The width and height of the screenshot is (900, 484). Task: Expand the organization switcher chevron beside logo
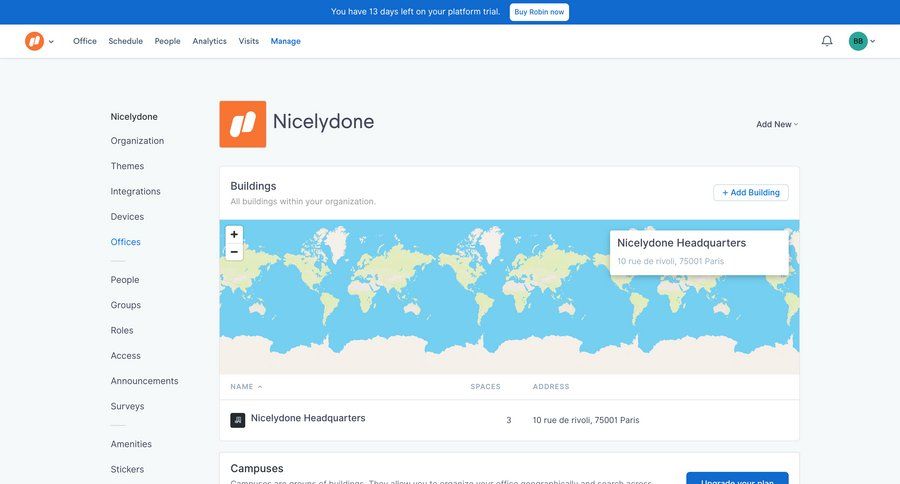point(51,42)
